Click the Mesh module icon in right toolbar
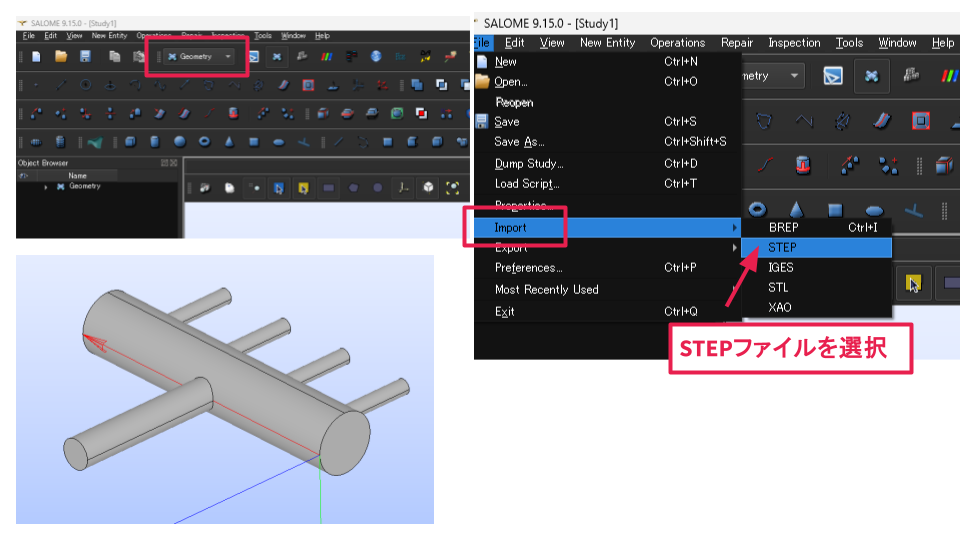The image size is (960, 540). pos(872,76)
